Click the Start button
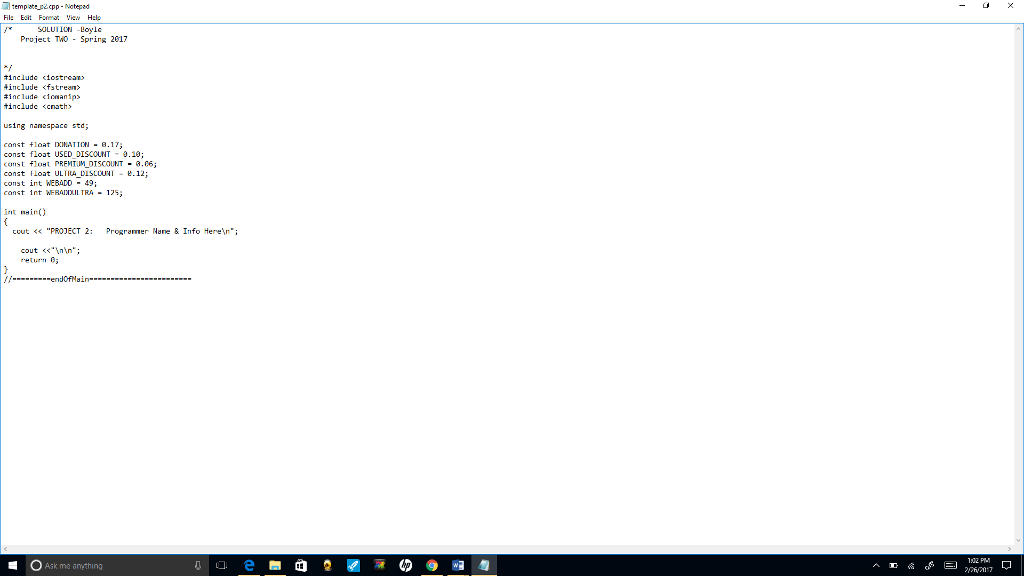The height and width of the screenshot is (576, 1024). pyautogui.click(x=11, y=565)
